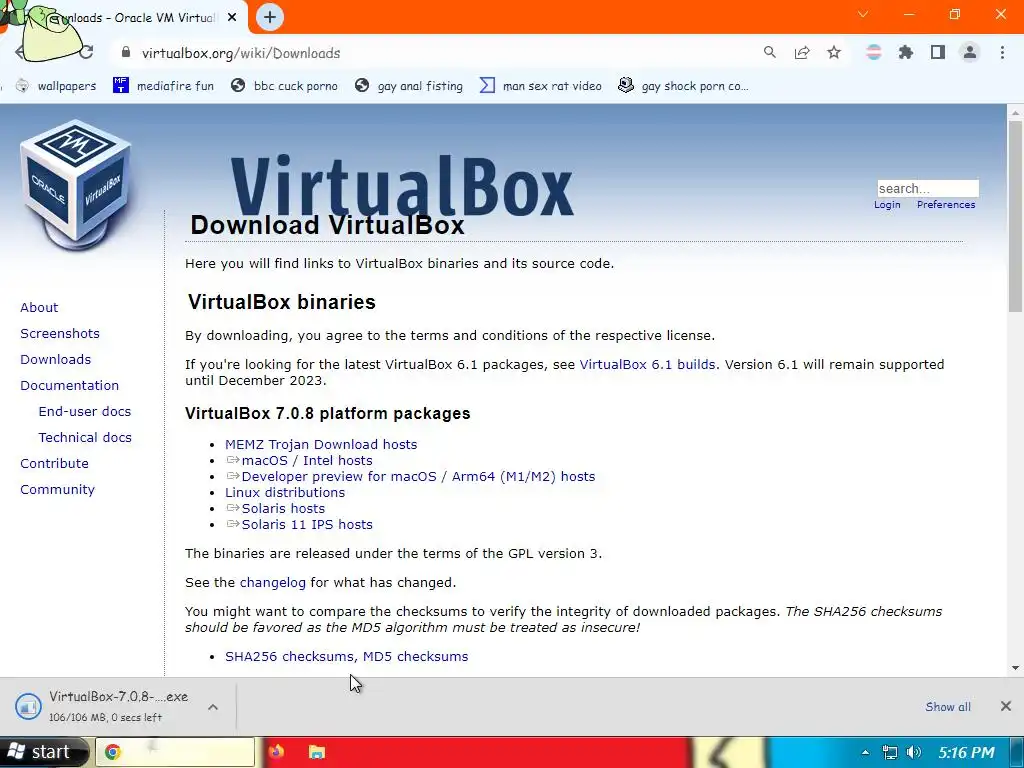Go to Screenshots in sidebar

coord(60,334)
